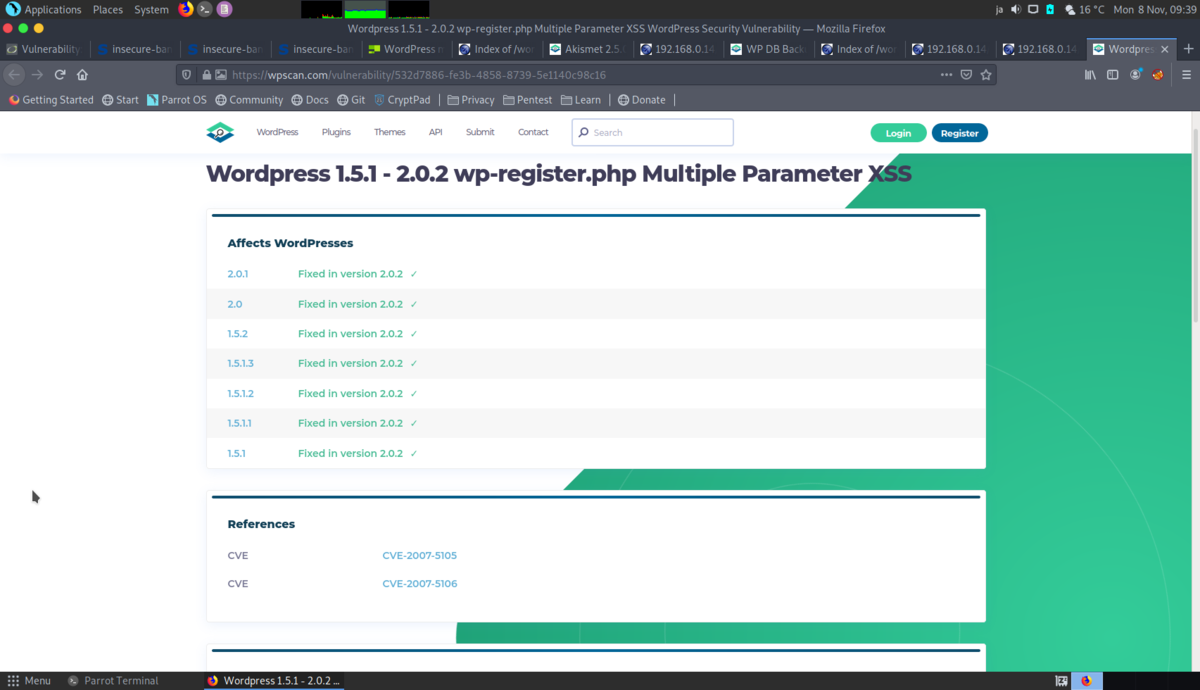Reload the current page

click(x=60, y=75)
